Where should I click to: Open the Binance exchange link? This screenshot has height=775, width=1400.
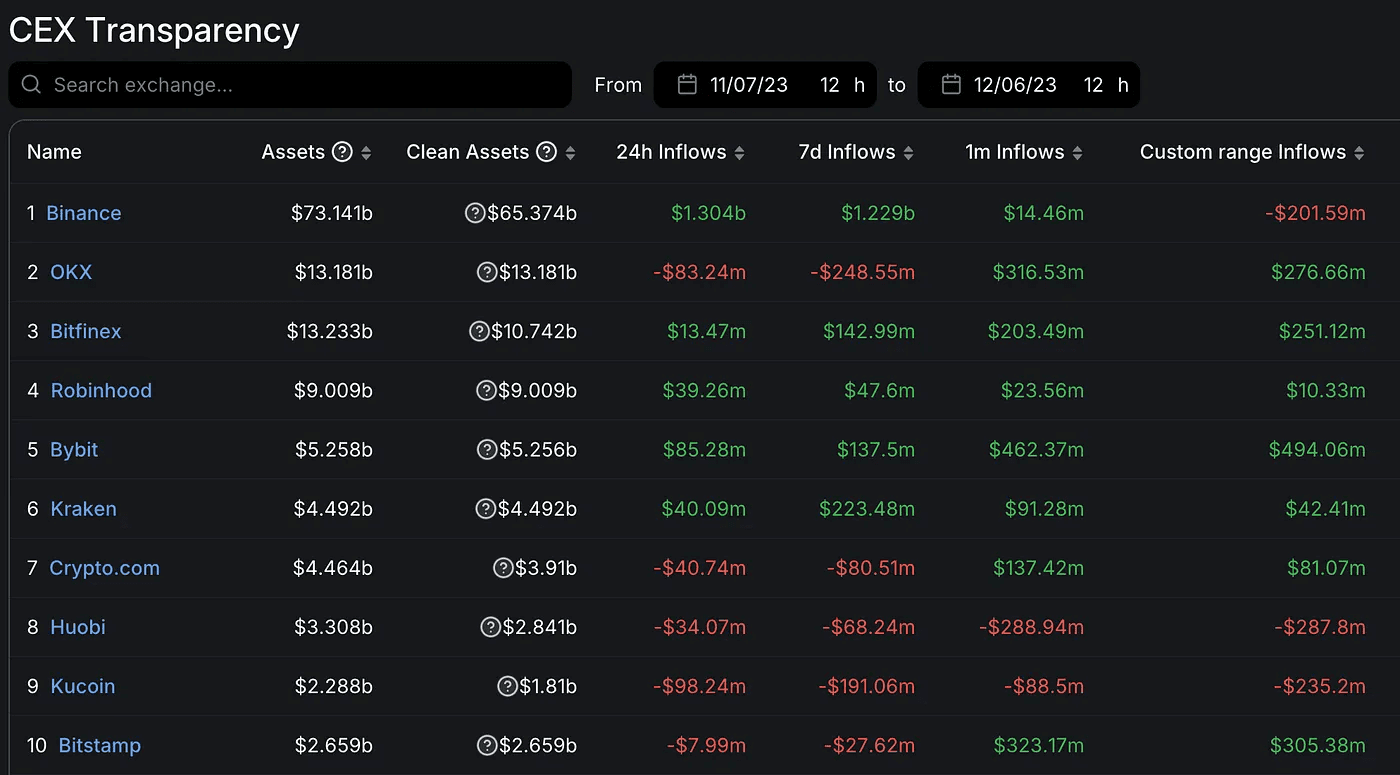tap(84, 213)
